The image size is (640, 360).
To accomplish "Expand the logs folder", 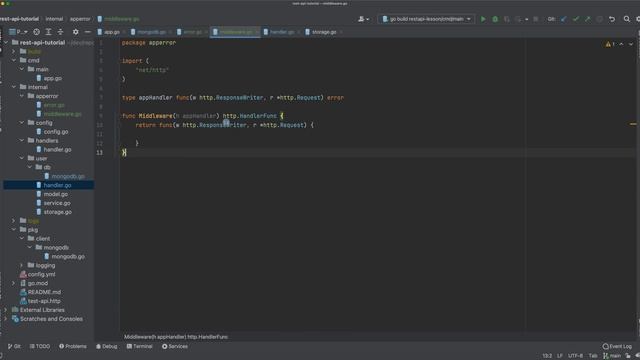I will (14, 221).
